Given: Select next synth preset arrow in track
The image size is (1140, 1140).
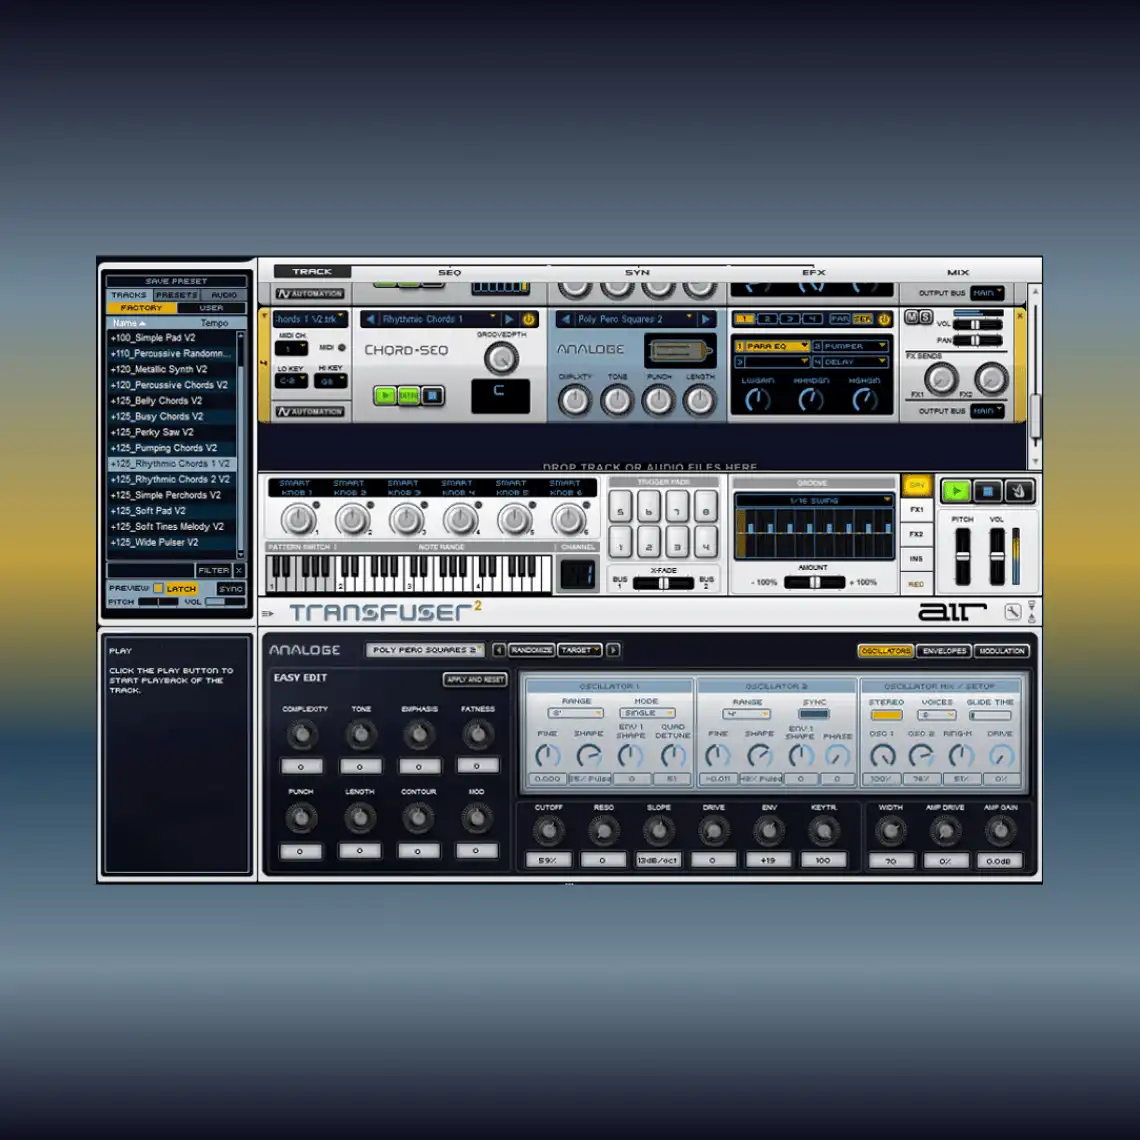Looking at the screenshot, I should click(x=706, y=320).
